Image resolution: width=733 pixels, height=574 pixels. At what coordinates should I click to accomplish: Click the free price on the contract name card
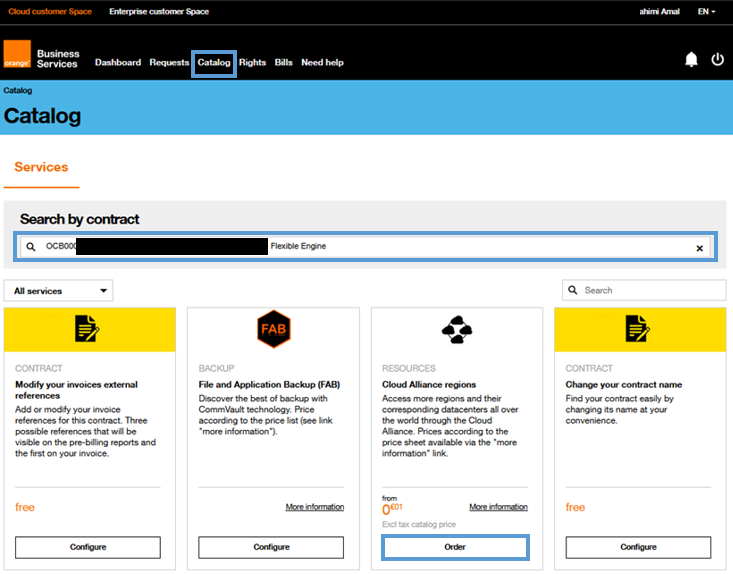[x=575, y=507]
